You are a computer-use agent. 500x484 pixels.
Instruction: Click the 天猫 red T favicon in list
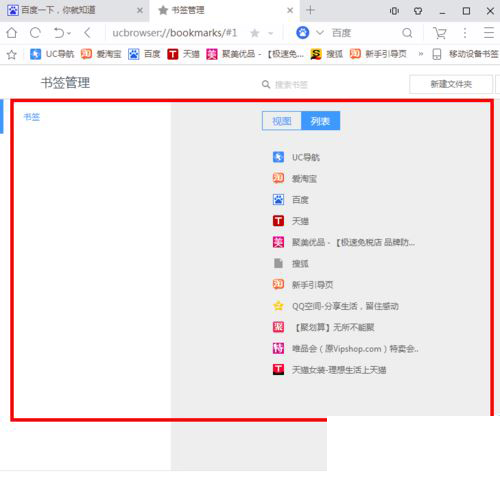278,221
